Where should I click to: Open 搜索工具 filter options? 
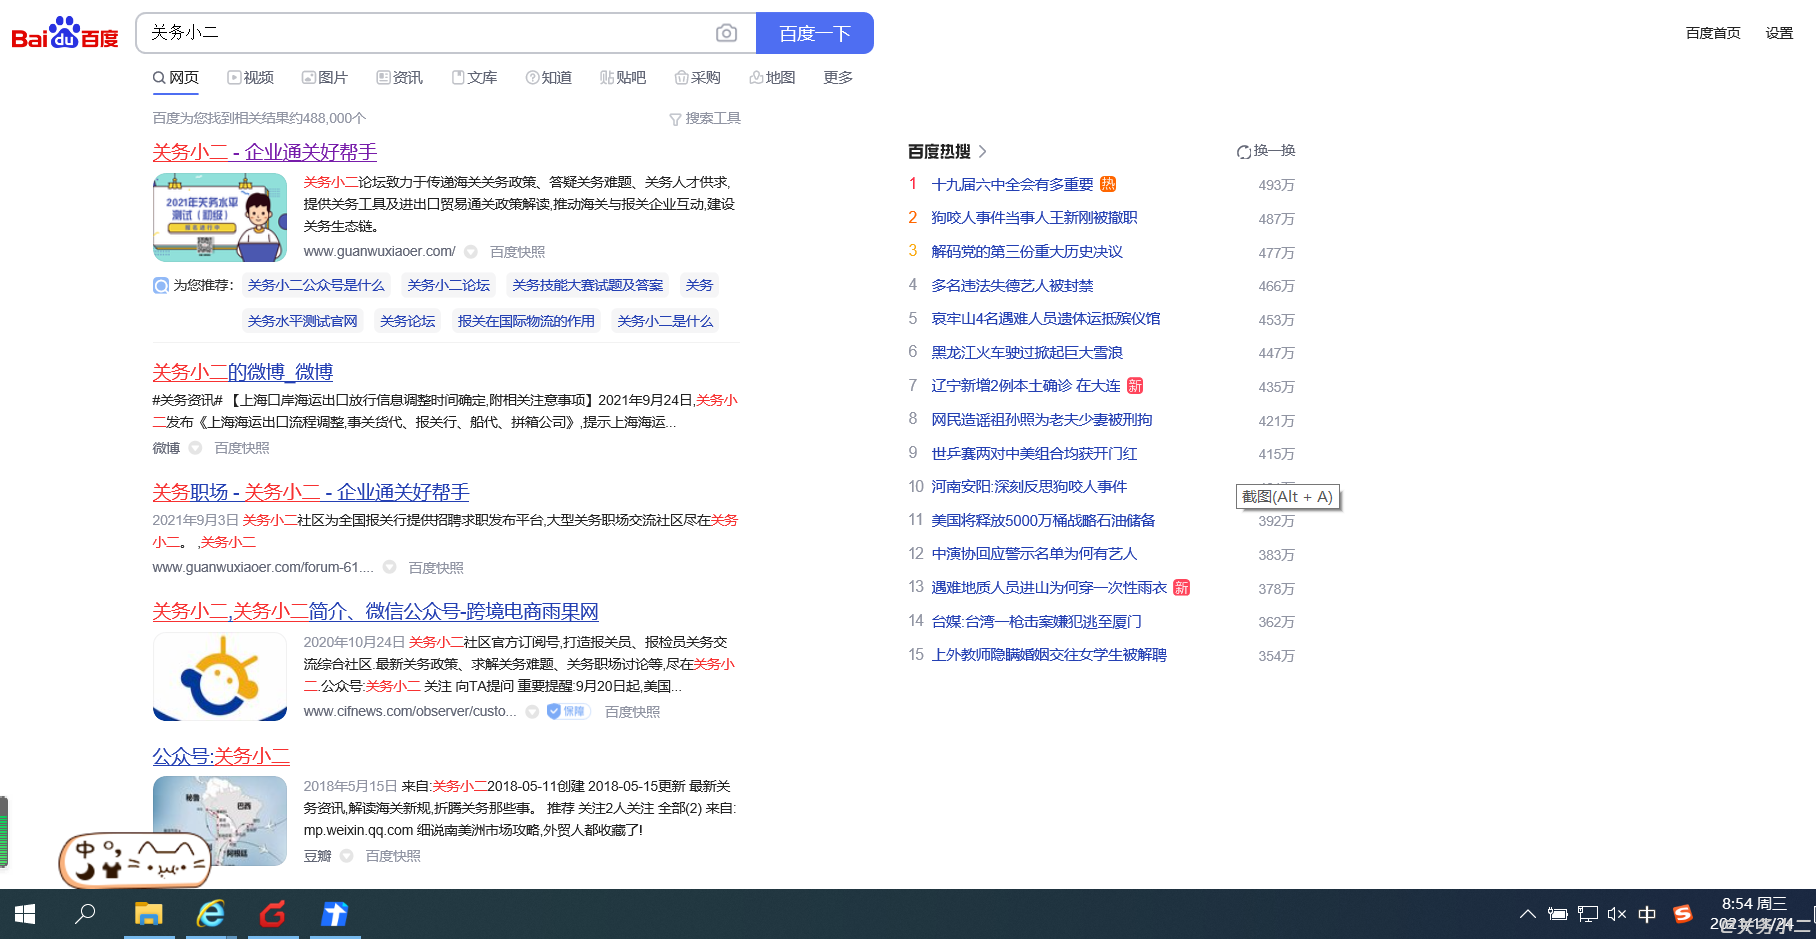[x=705, y=118]
